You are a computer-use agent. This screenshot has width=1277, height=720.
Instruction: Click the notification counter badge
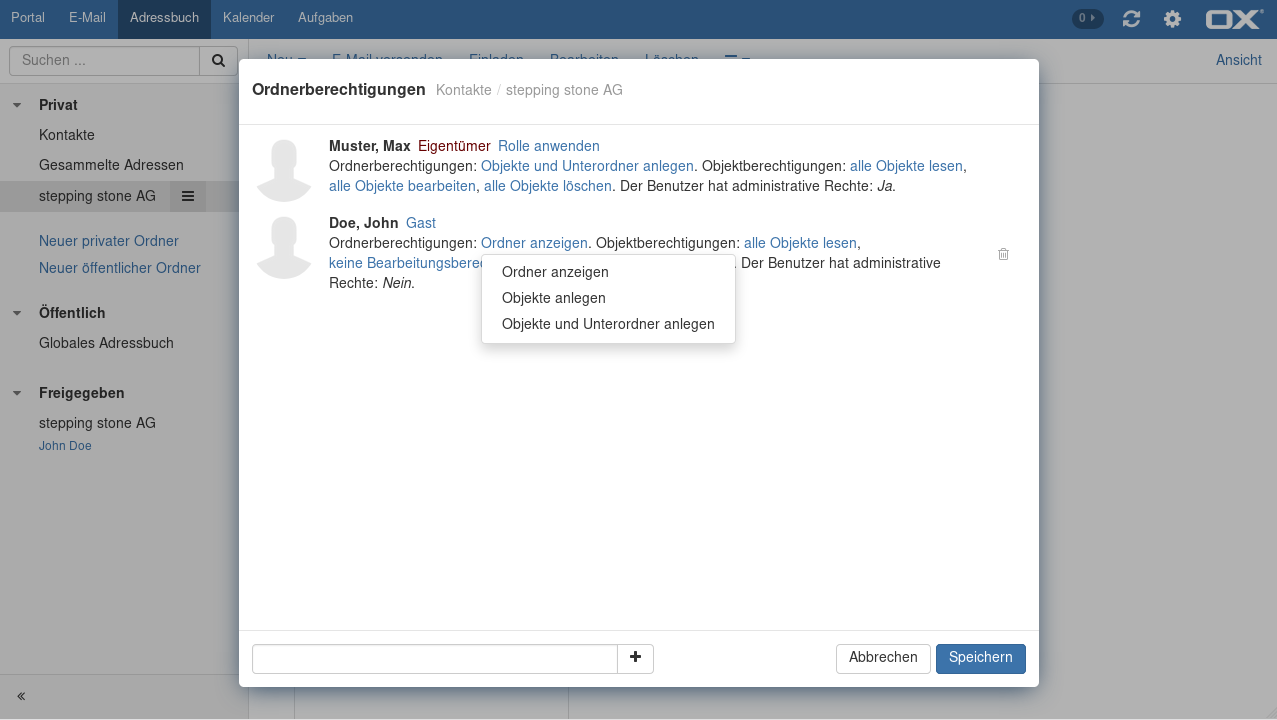coord(1087,18)
